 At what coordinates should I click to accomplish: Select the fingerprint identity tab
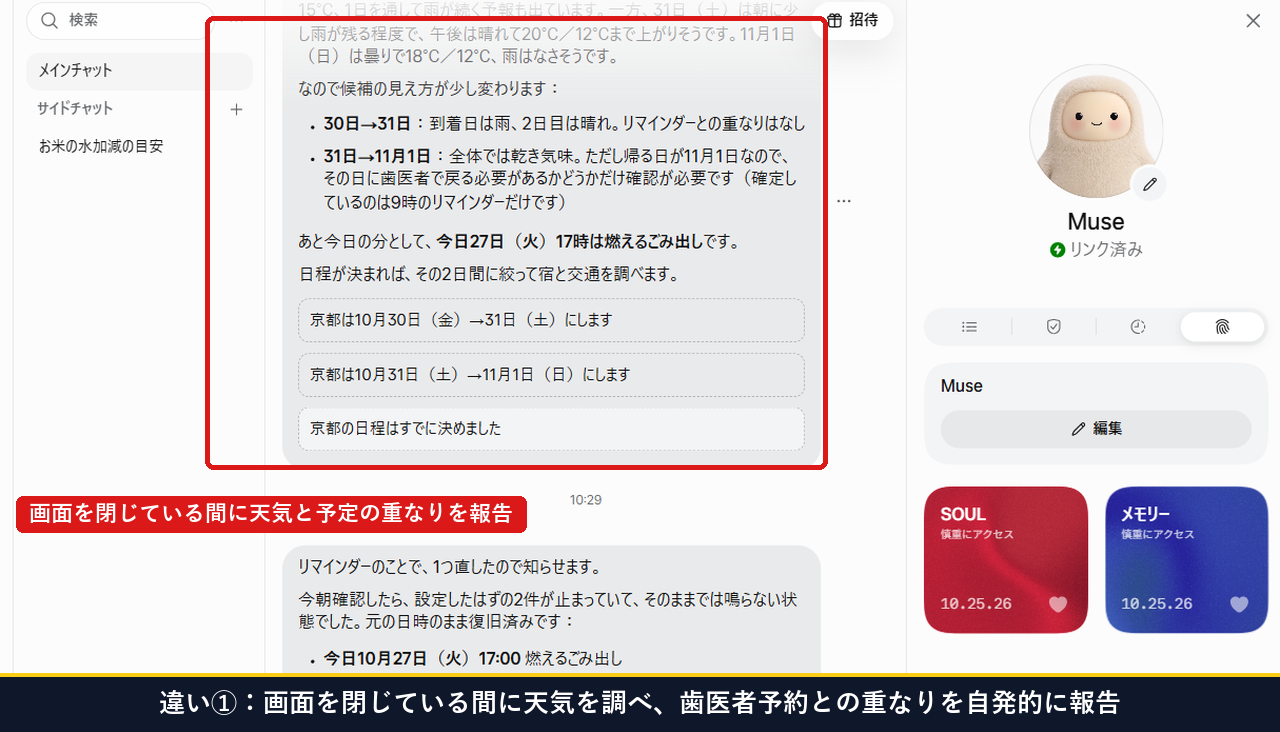(1222, 327)
